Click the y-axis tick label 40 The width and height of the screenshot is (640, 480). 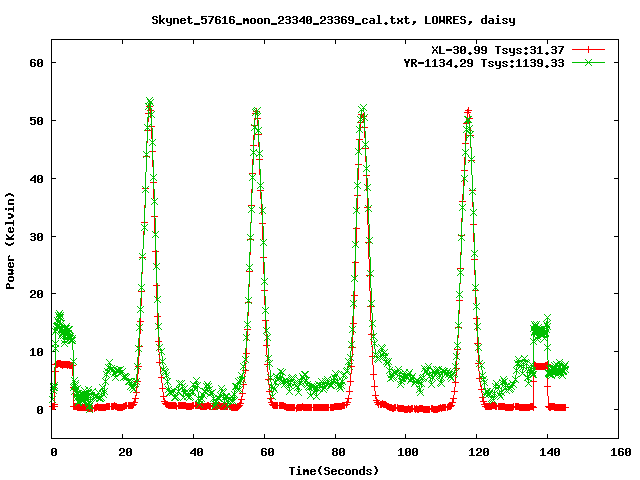tap(36, 179)
